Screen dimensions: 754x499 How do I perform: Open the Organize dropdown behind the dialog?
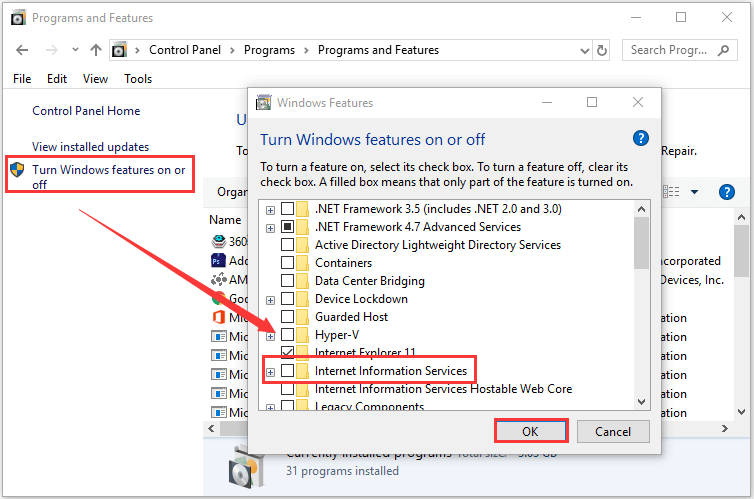click(x=232, y=192)
